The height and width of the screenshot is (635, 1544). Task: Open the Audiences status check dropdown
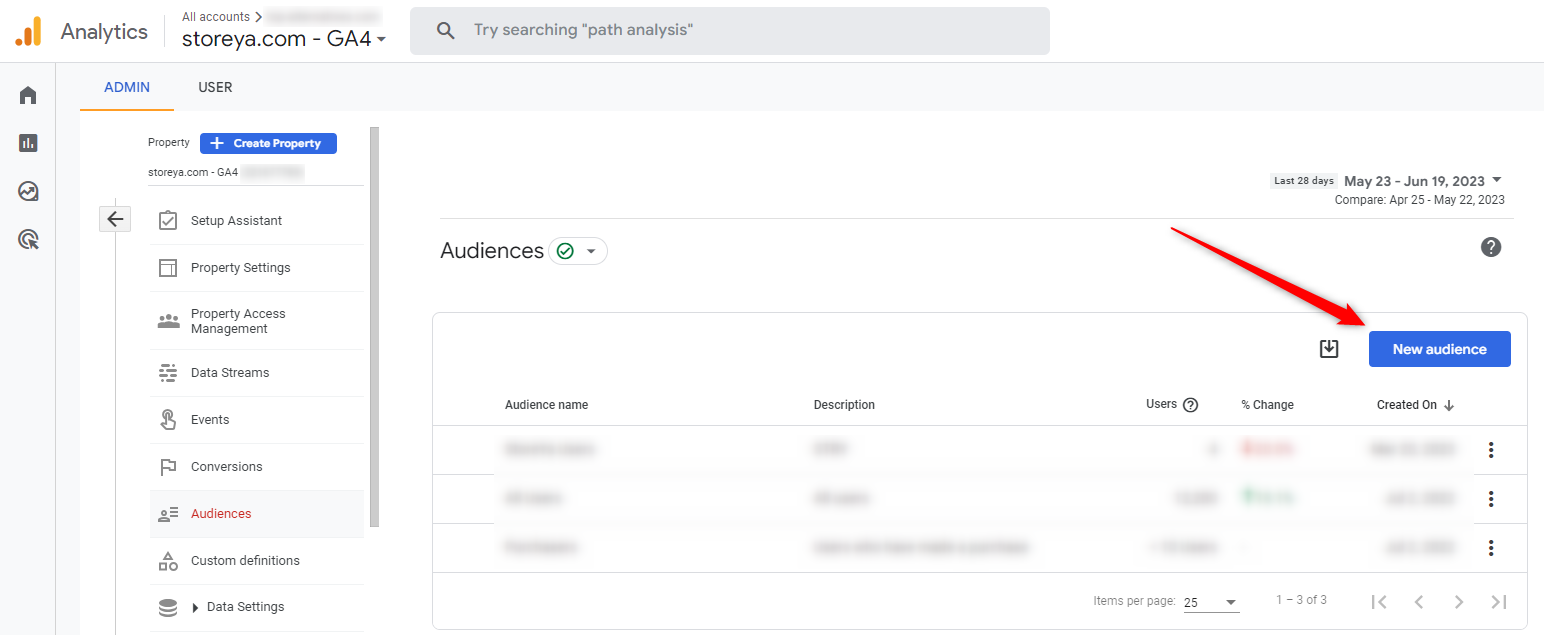(x=578, y=251)
